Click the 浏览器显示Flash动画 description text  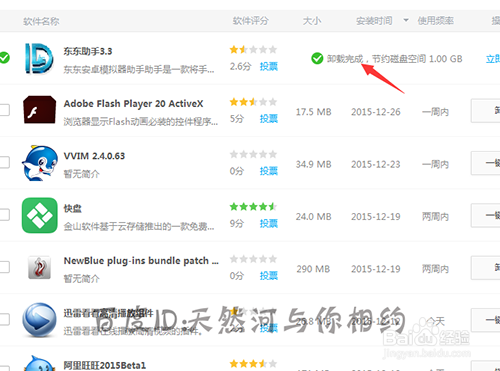click(141, 122)
